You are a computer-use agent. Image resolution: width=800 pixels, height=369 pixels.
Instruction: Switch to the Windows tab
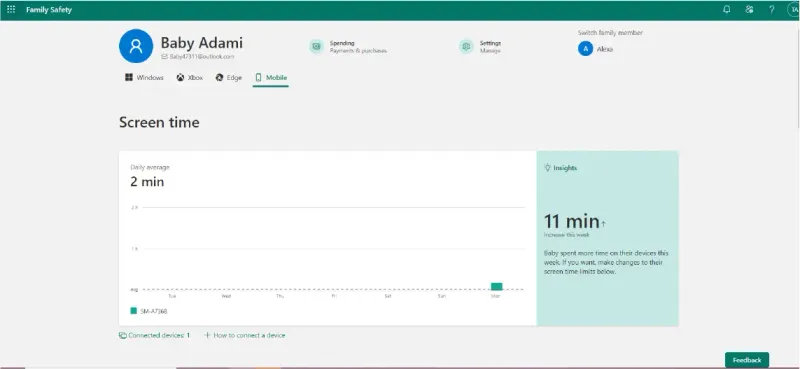tap(144, 78)
